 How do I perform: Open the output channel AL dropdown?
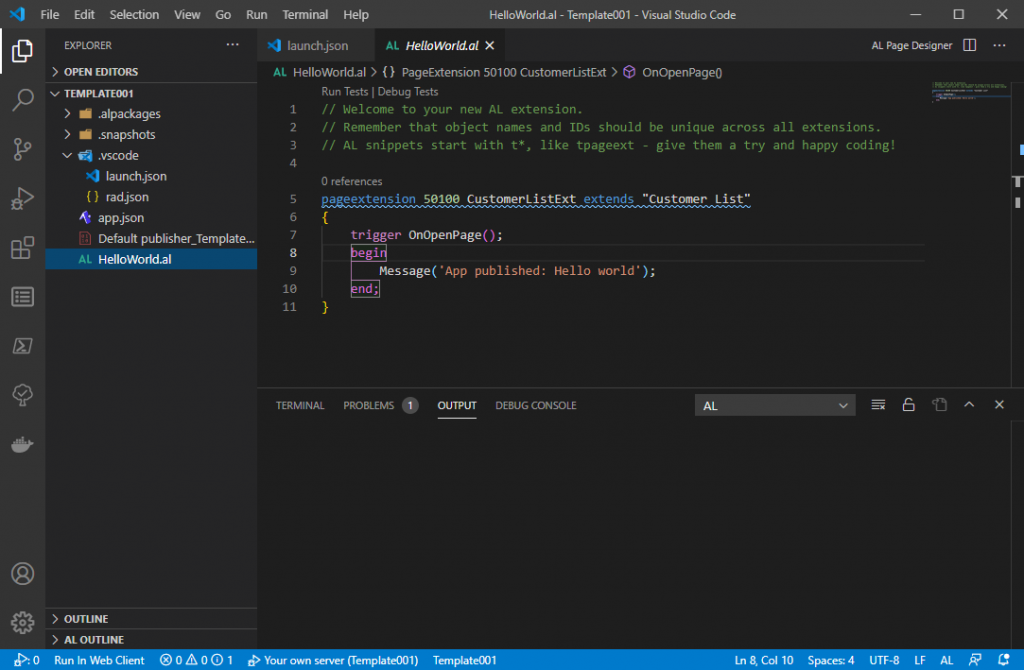point(775,406)
